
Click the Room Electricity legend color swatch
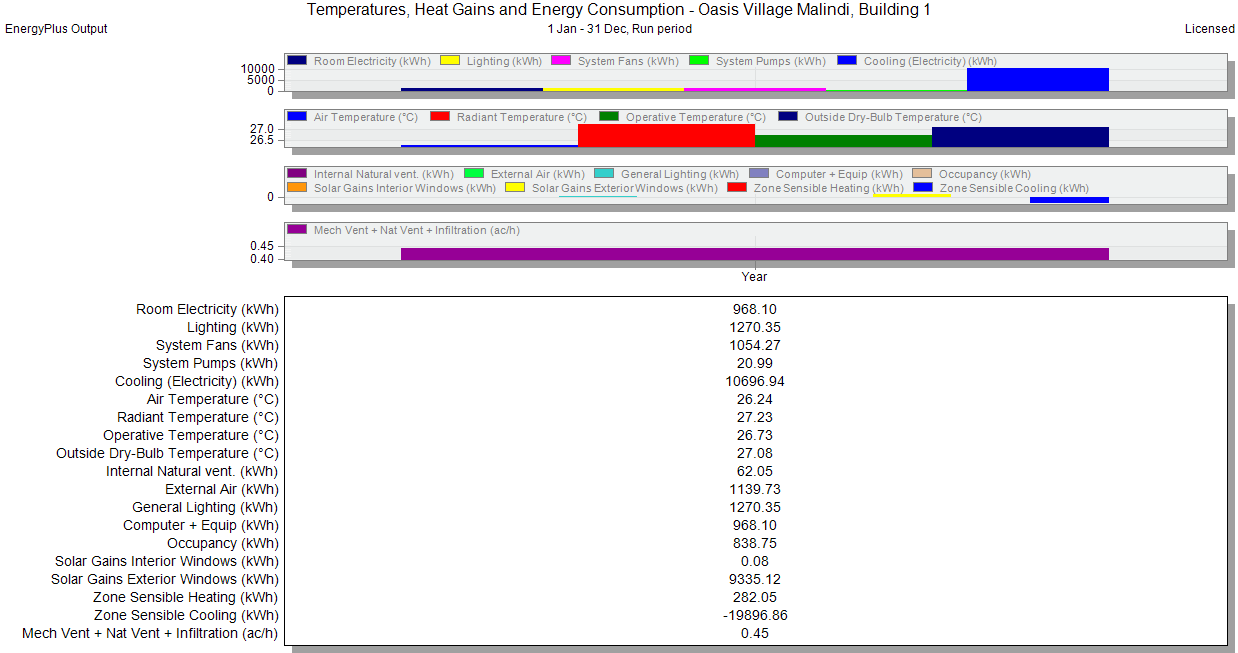click(x=296, y=61)
